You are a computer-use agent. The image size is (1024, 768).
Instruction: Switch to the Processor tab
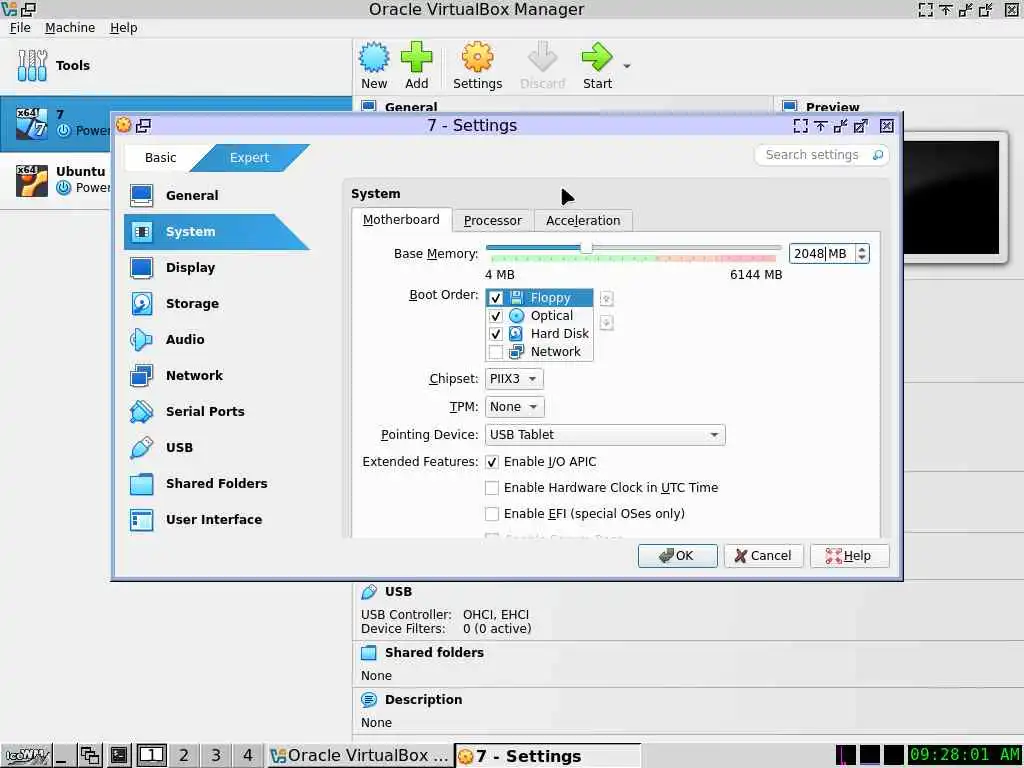tap(492, 221)
